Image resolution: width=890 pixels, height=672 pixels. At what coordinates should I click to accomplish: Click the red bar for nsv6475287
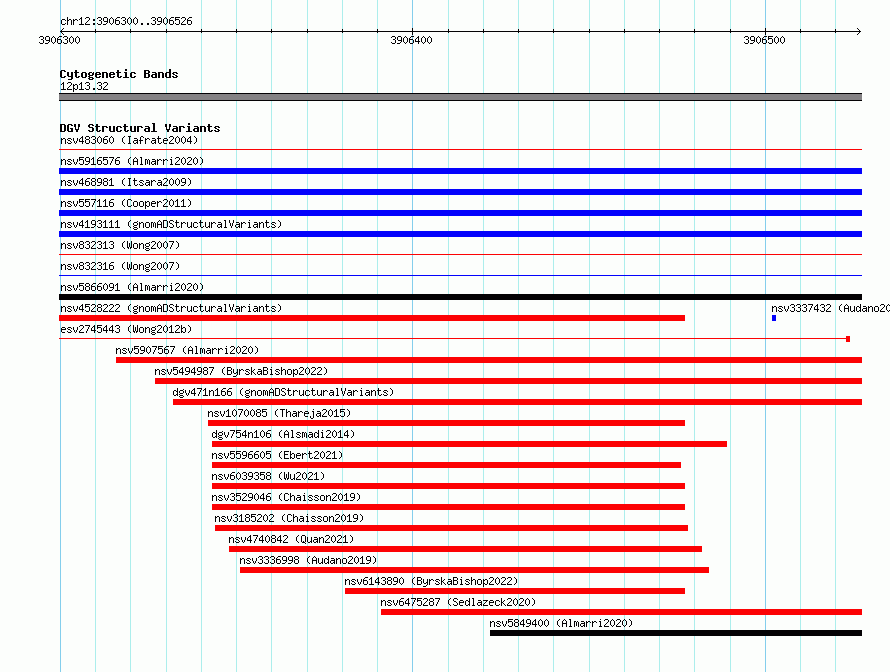pos(622,612)
